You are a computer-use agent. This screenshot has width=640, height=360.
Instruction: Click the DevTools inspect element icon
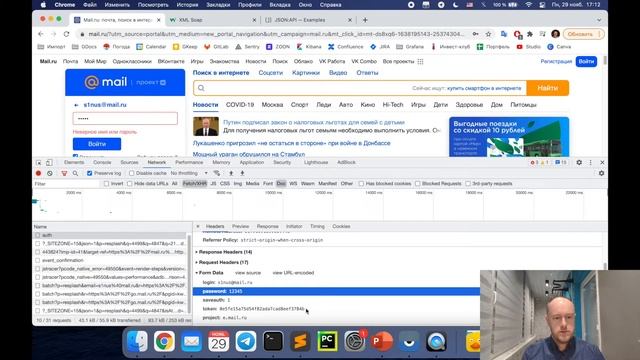point(38,162)
